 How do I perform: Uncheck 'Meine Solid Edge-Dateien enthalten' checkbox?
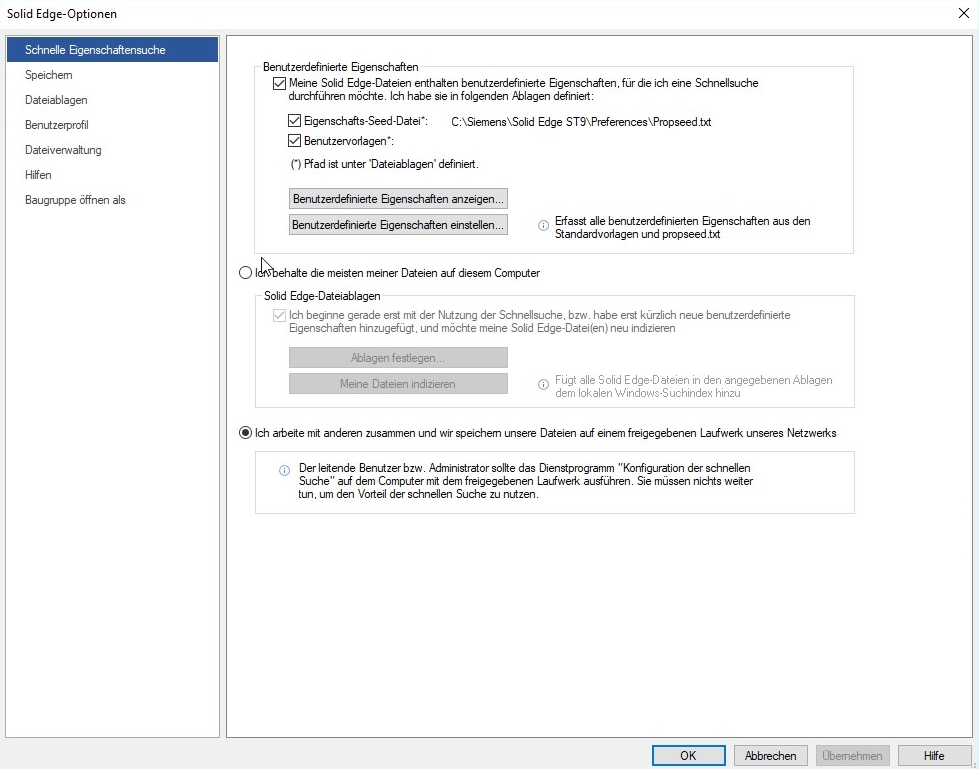[279, 83]
